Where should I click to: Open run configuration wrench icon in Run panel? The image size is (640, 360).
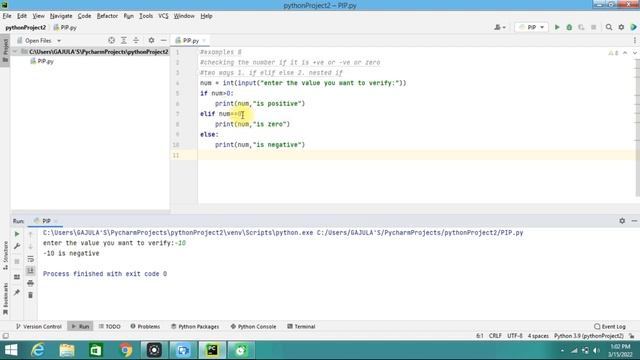pos(17,246)
